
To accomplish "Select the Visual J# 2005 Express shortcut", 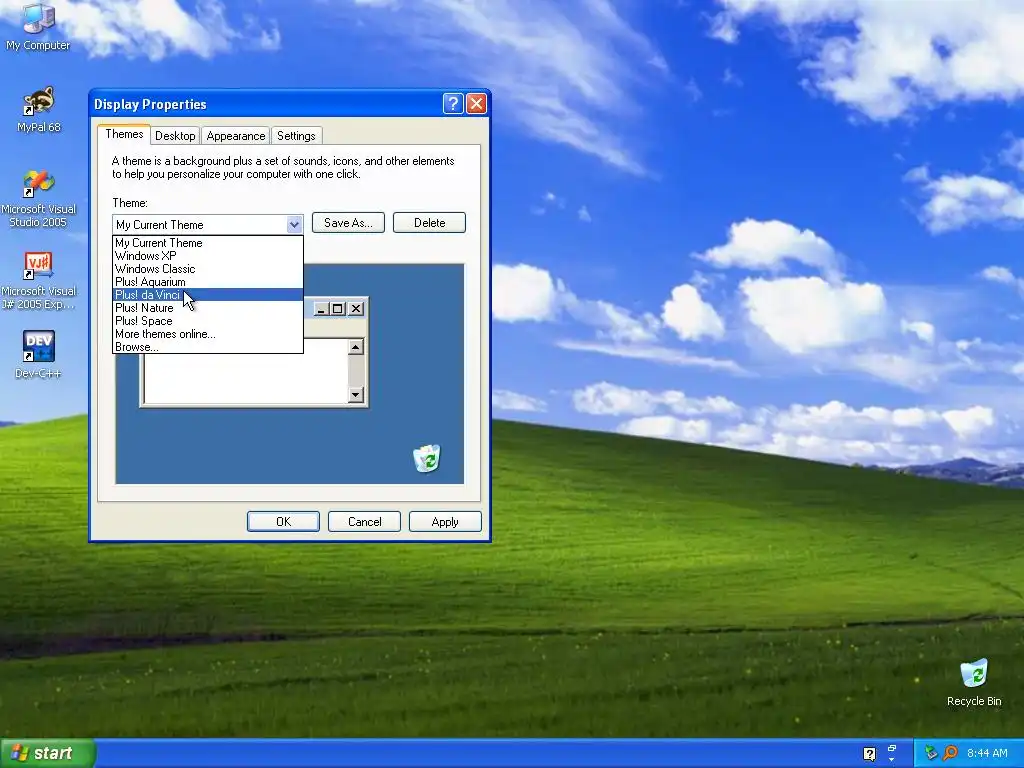I will tap(39, 281).
